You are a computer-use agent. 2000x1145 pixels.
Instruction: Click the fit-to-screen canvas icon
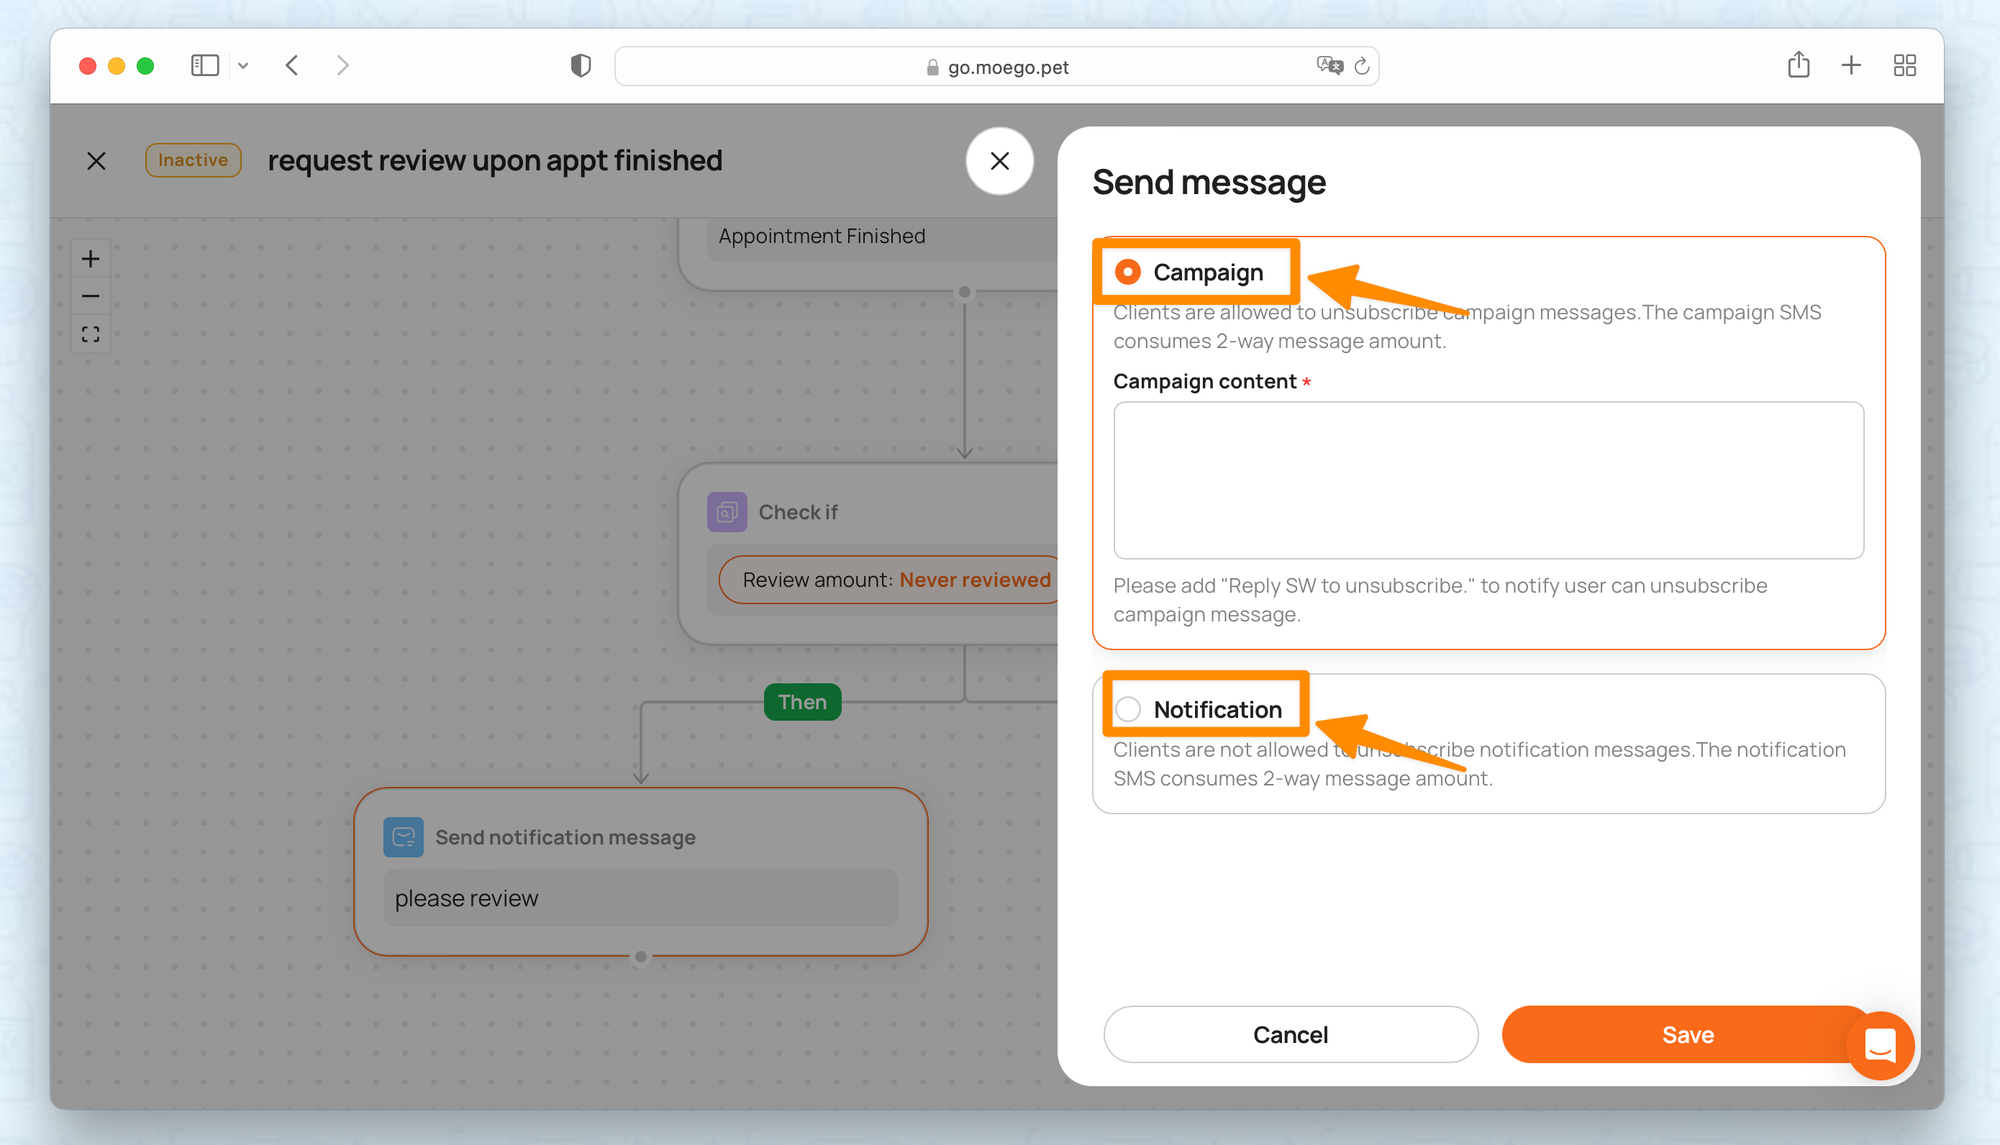(x=90, y=334)
